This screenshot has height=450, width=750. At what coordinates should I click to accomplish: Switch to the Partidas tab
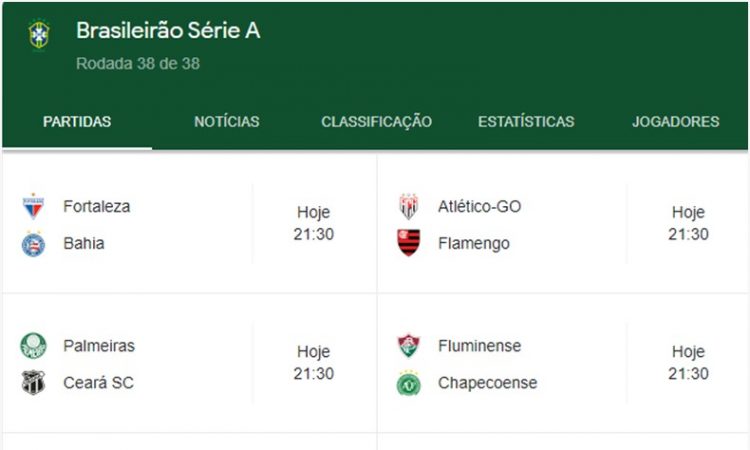click(x=77, y=122)
